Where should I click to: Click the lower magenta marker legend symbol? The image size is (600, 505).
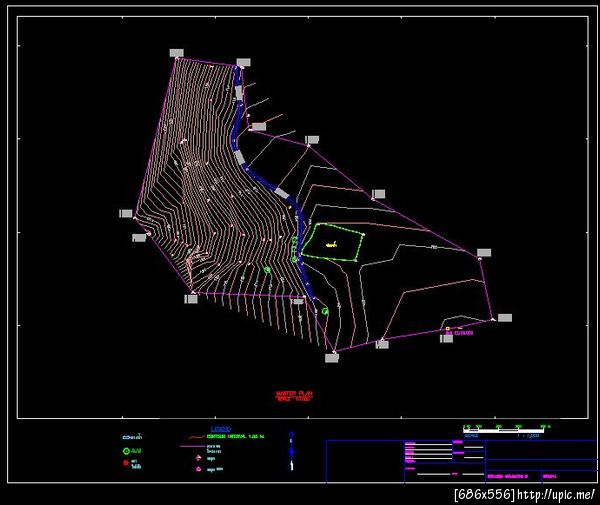[198, 469]
